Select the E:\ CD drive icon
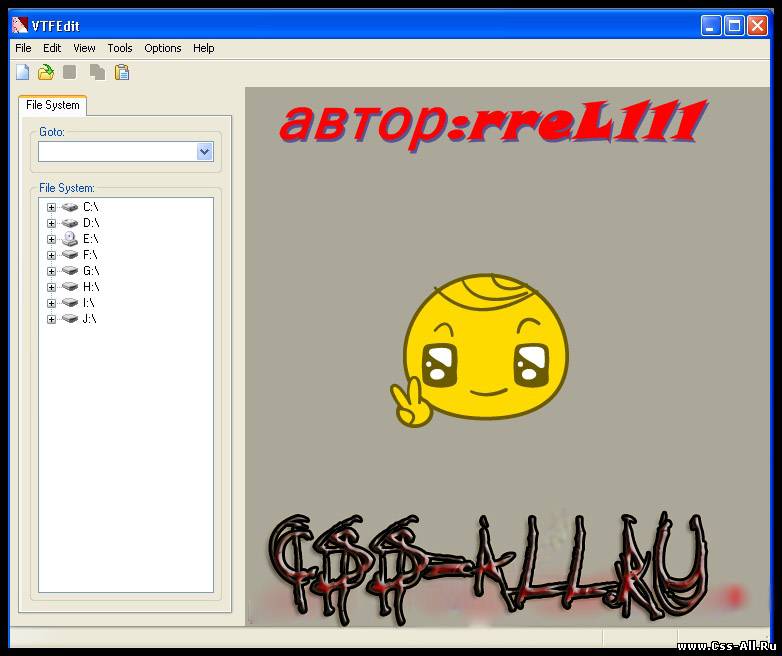Viewport: 782px width, 656px height. 70,238
